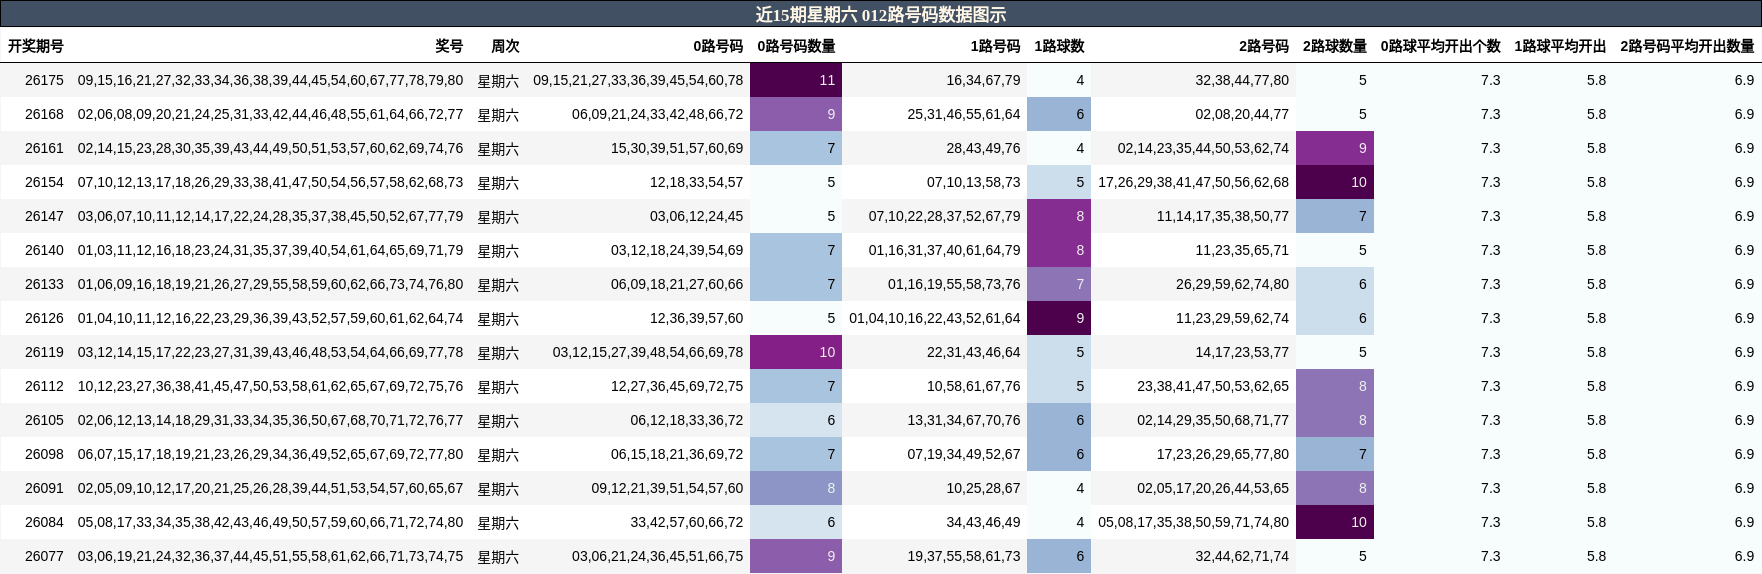
Task: Click the purple 0路 count 9 in row 26077
Action: (796, 556)
